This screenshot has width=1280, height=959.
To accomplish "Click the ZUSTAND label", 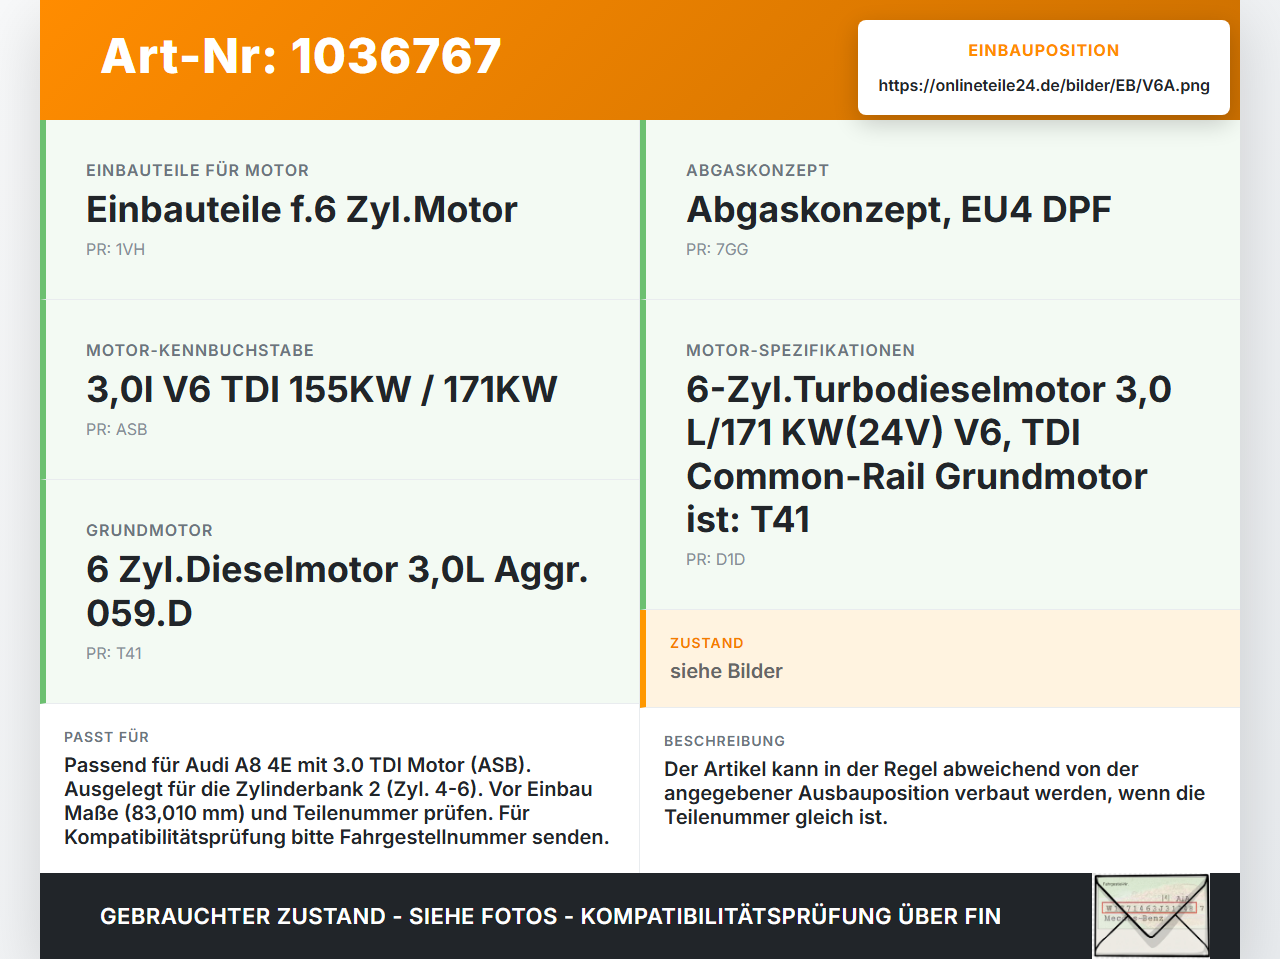I will (x=707, y=643).
